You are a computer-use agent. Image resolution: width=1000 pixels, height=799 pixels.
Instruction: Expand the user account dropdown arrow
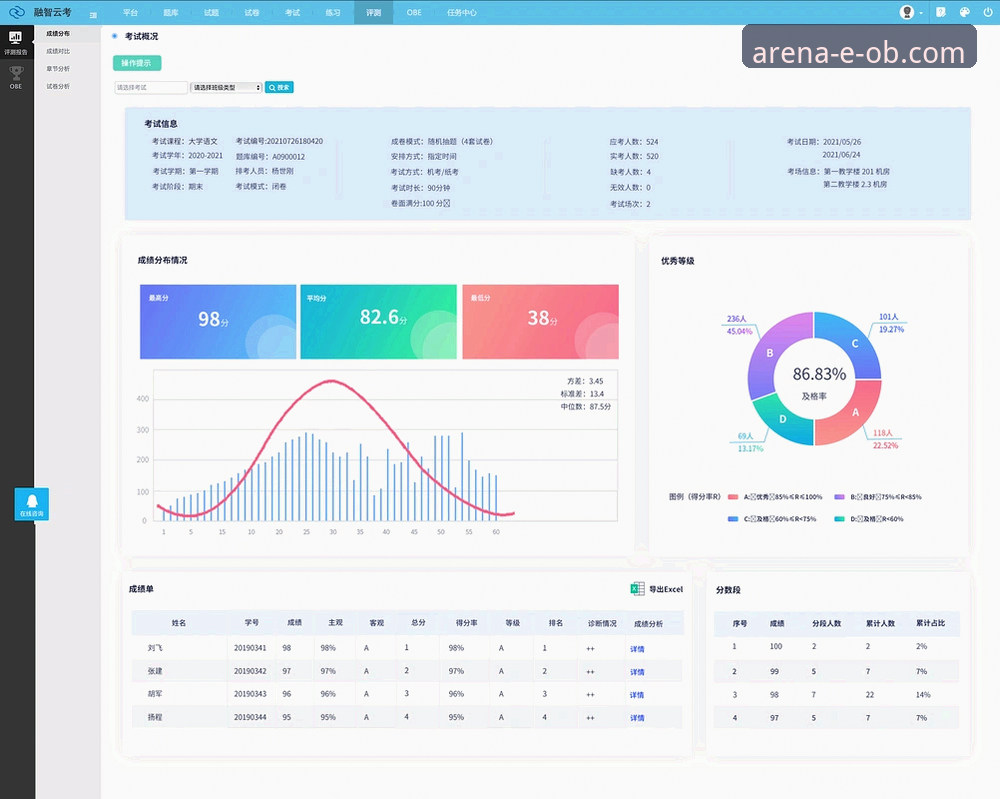click(x=921, y=13)
